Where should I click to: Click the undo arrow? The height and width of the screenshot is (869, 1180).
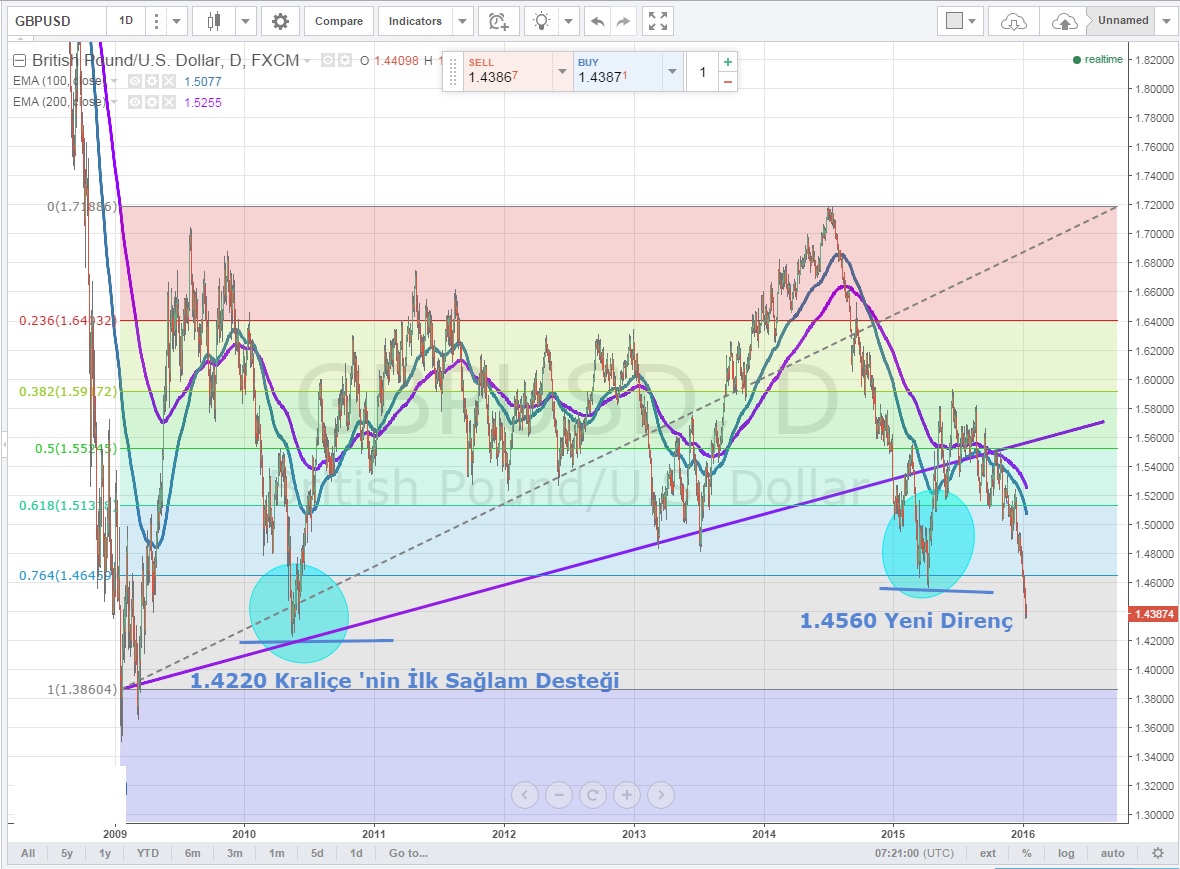[597, 21]
